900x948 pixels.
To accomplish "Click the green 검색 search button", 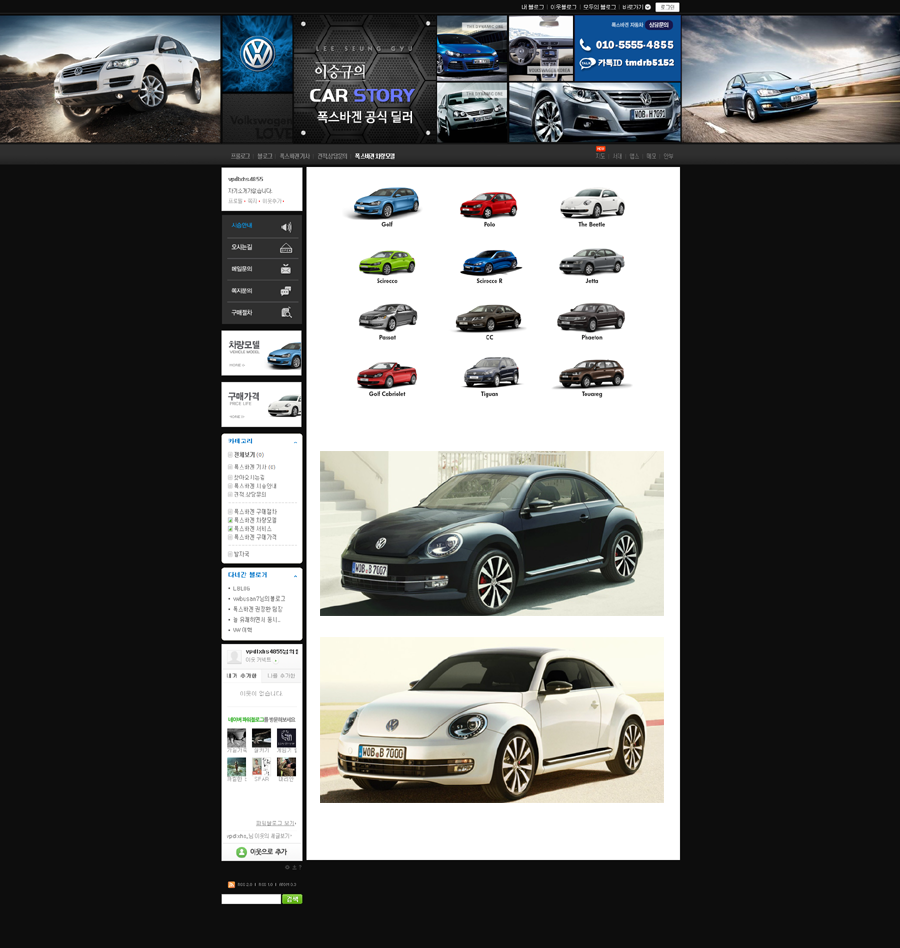I will pos(292,899).
